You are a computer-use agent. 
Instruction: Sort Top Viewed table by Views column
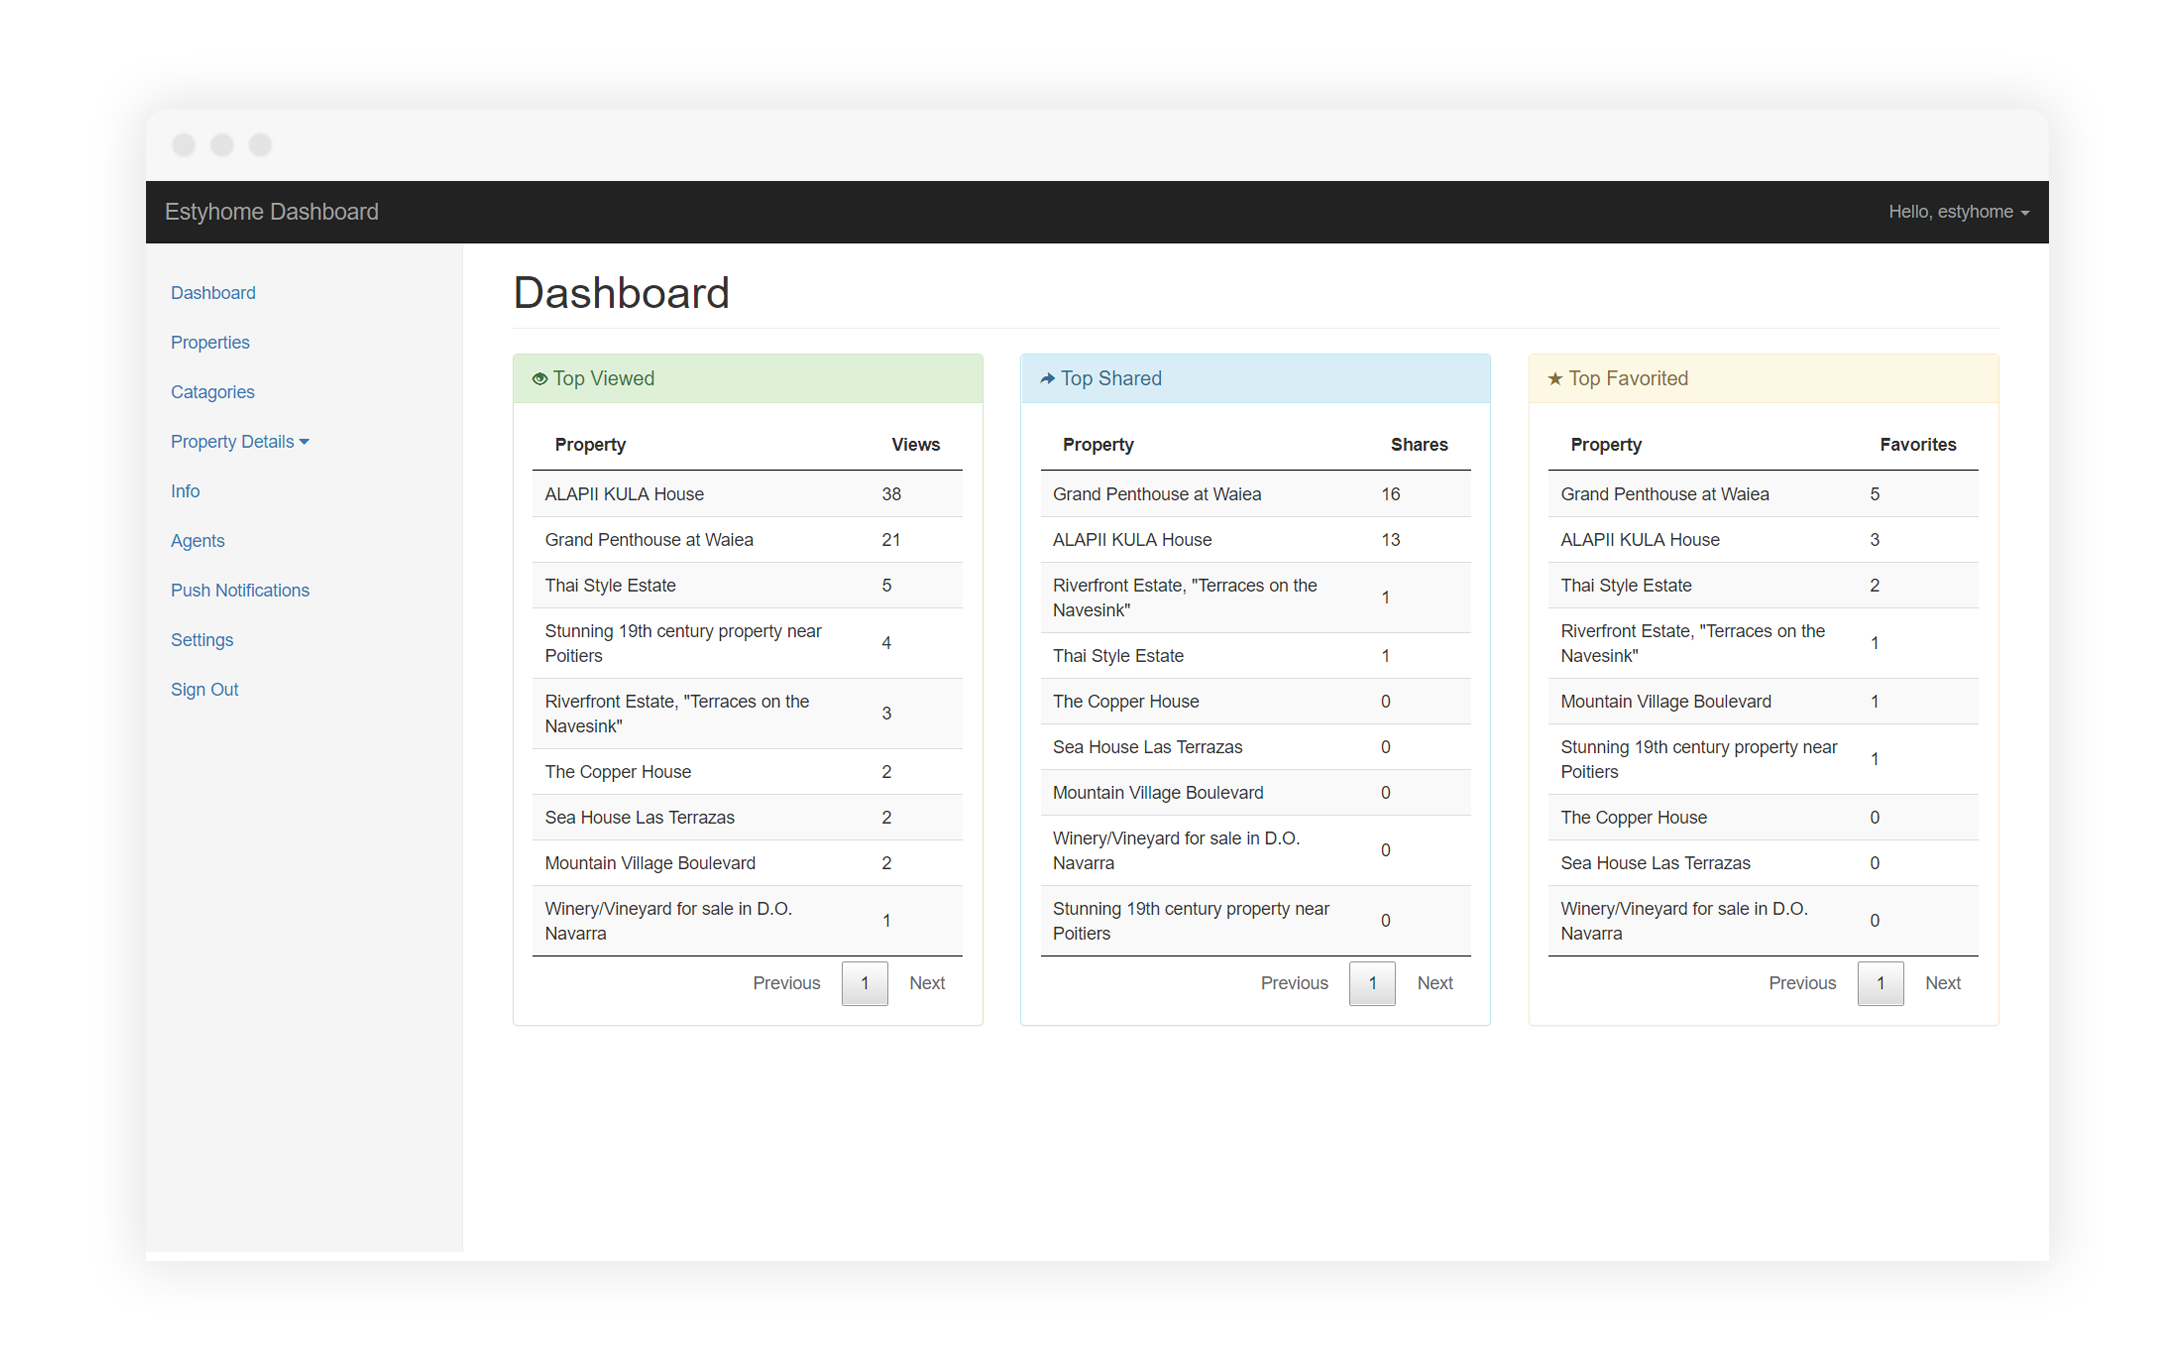pos(915,445)
